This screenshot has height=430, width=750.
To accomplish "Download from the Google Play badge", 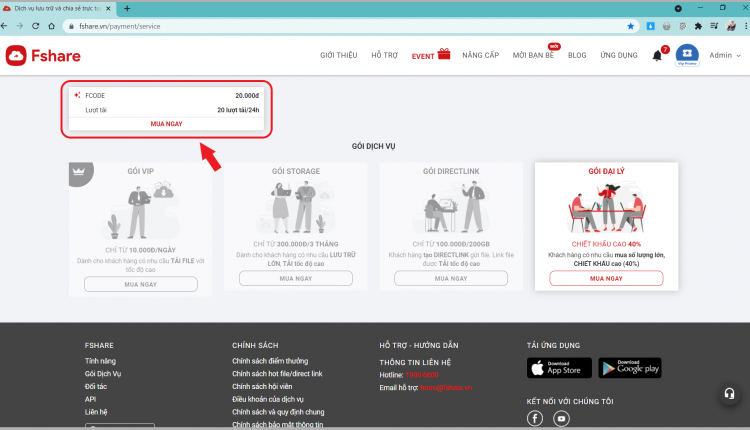I will click(x=630, y=368).
